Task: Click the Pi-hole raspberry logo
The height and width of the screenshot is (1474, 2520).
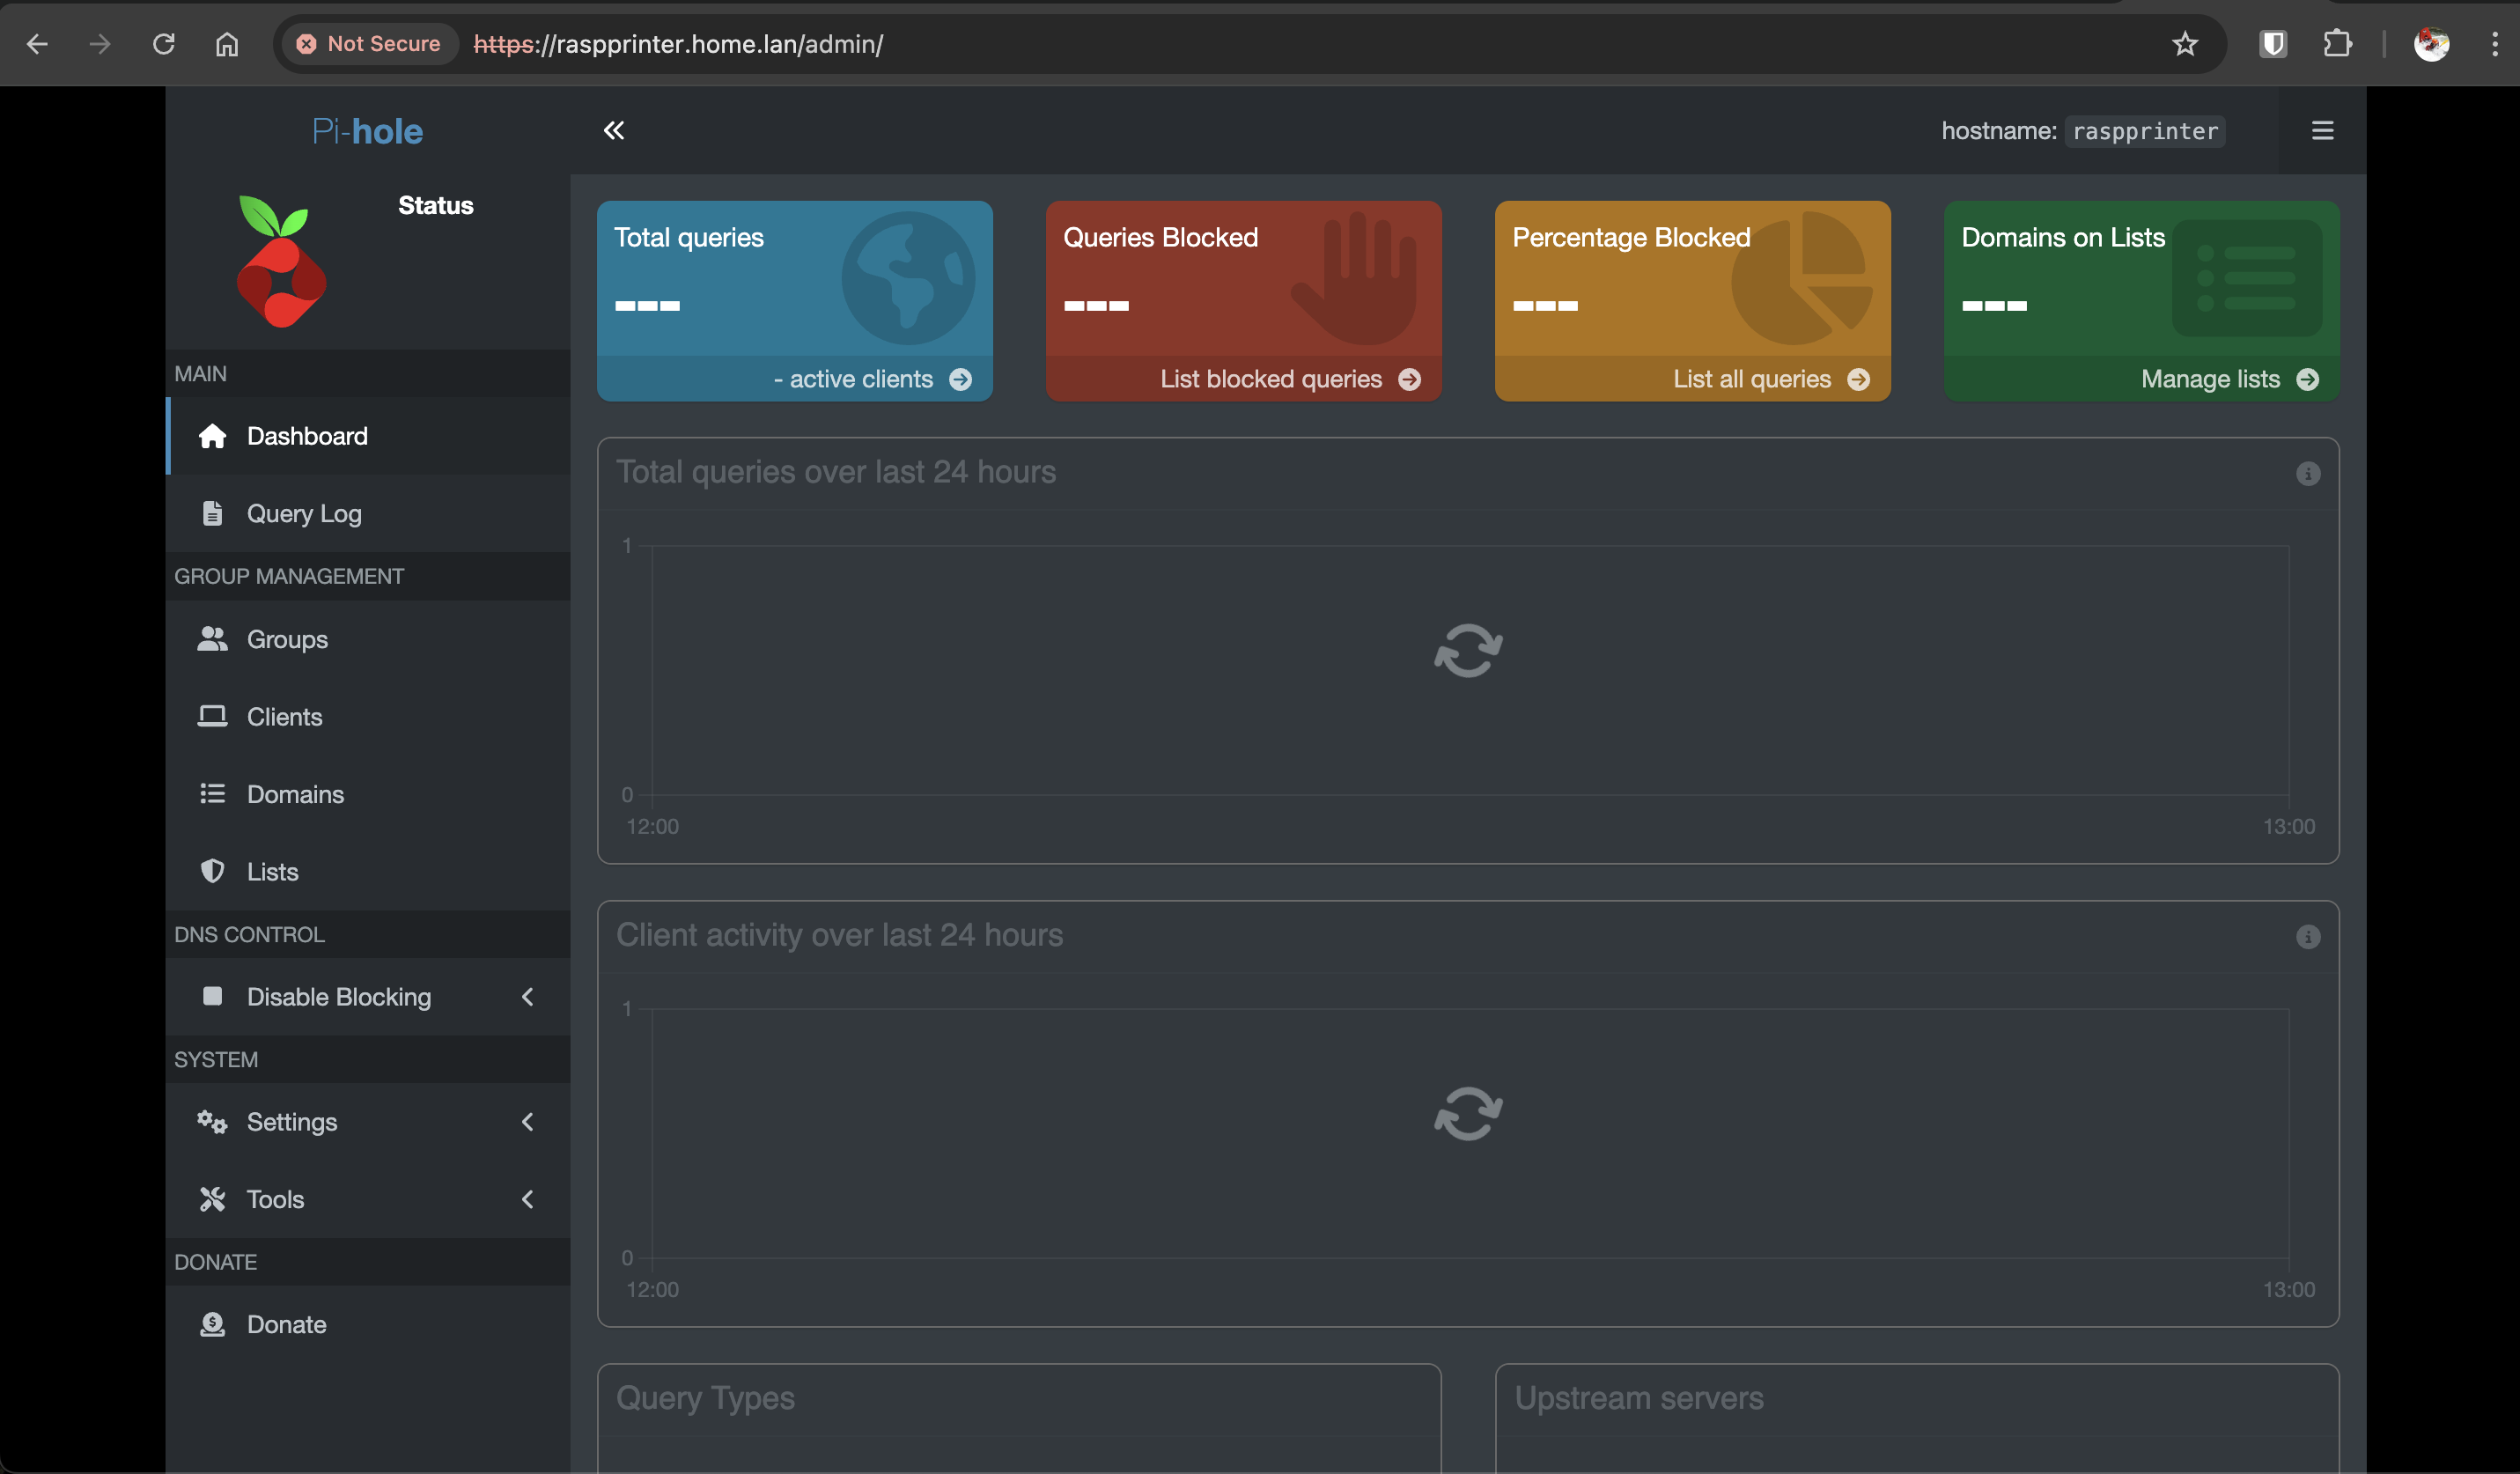Action: coord(281,262)
